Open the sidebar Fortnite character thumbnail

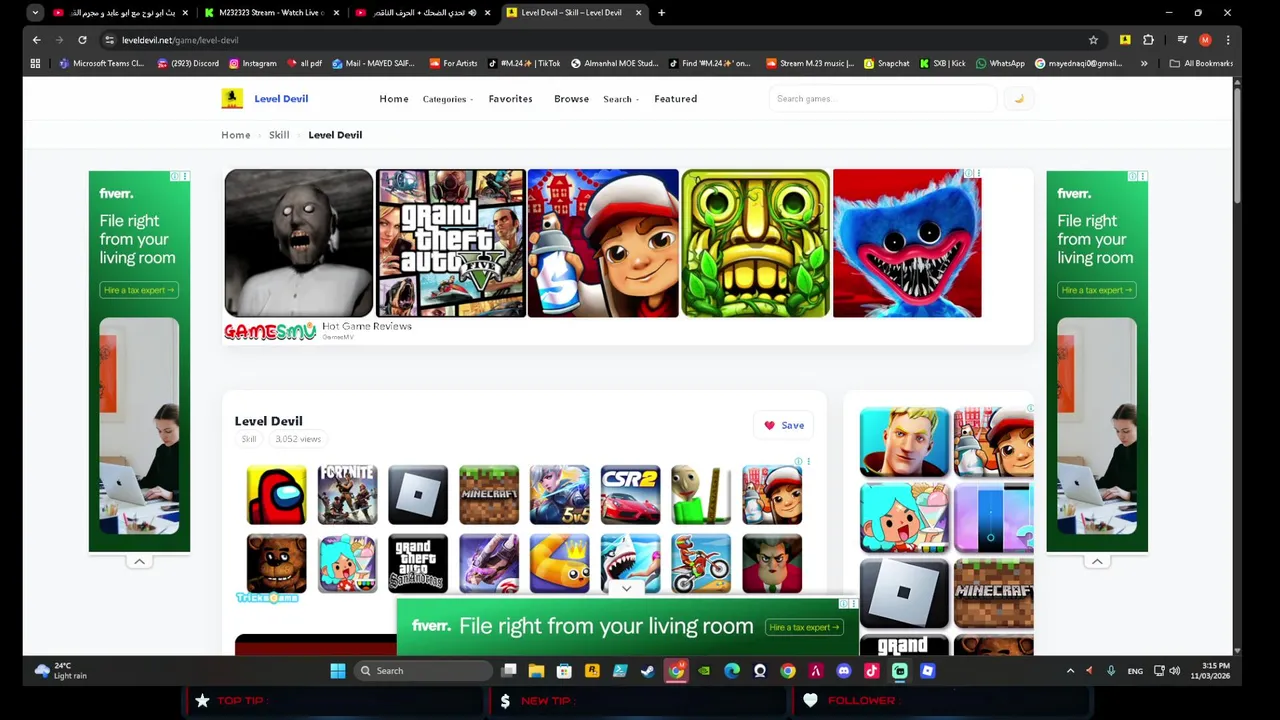click(x=904, y=442)
